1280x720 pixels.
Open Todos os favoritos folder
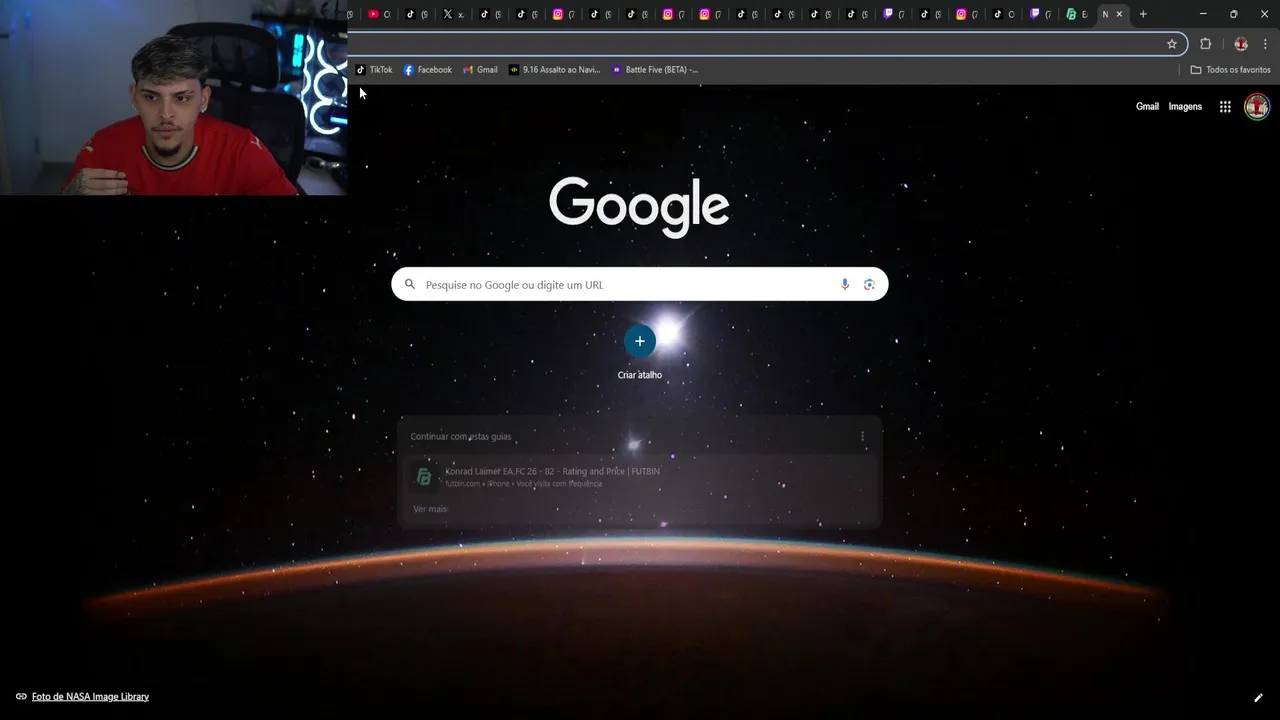point(1230,70)
